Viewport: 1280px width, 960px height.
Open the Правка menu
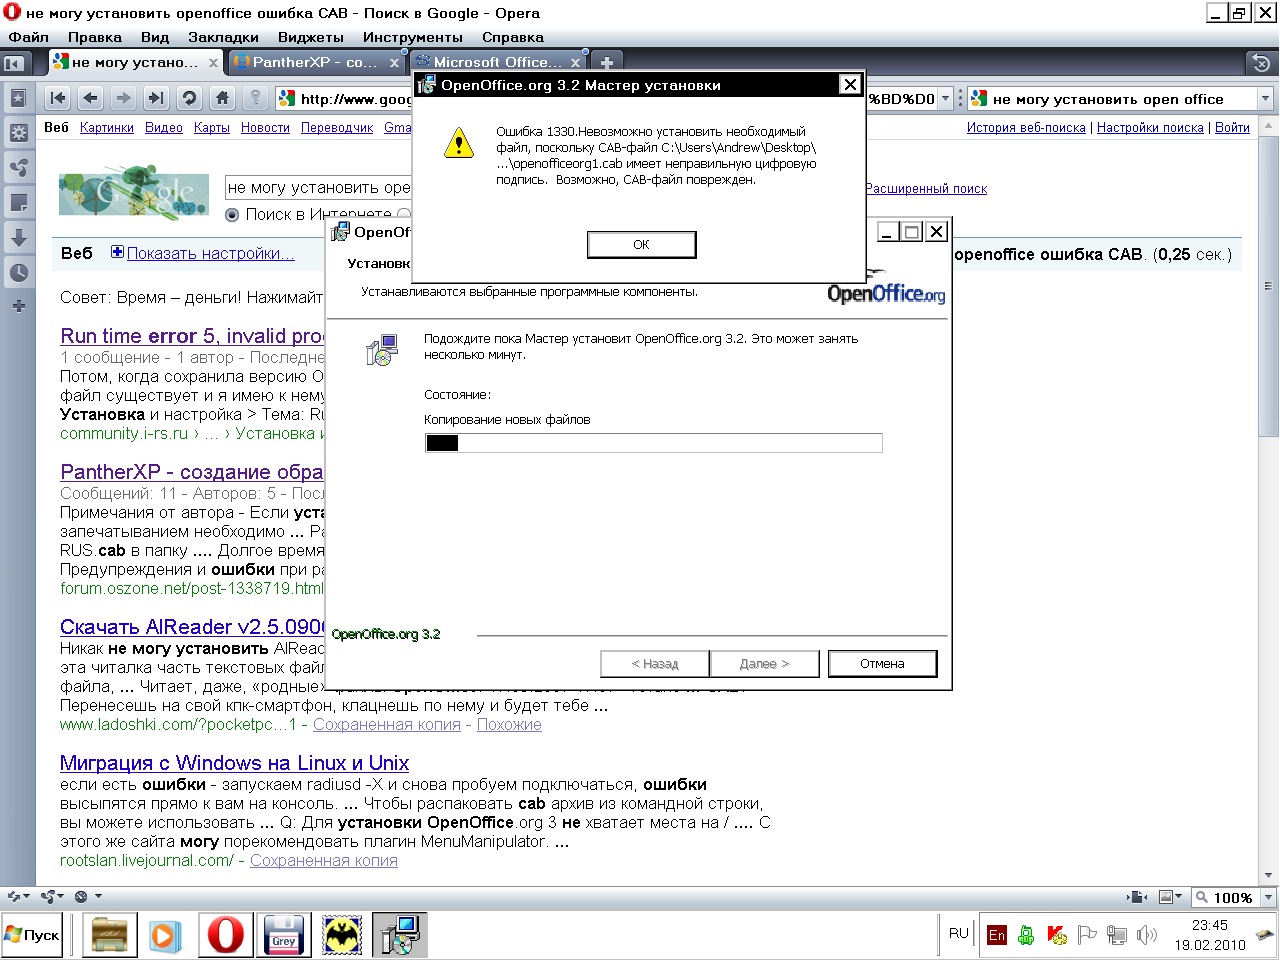click(95, 37)
